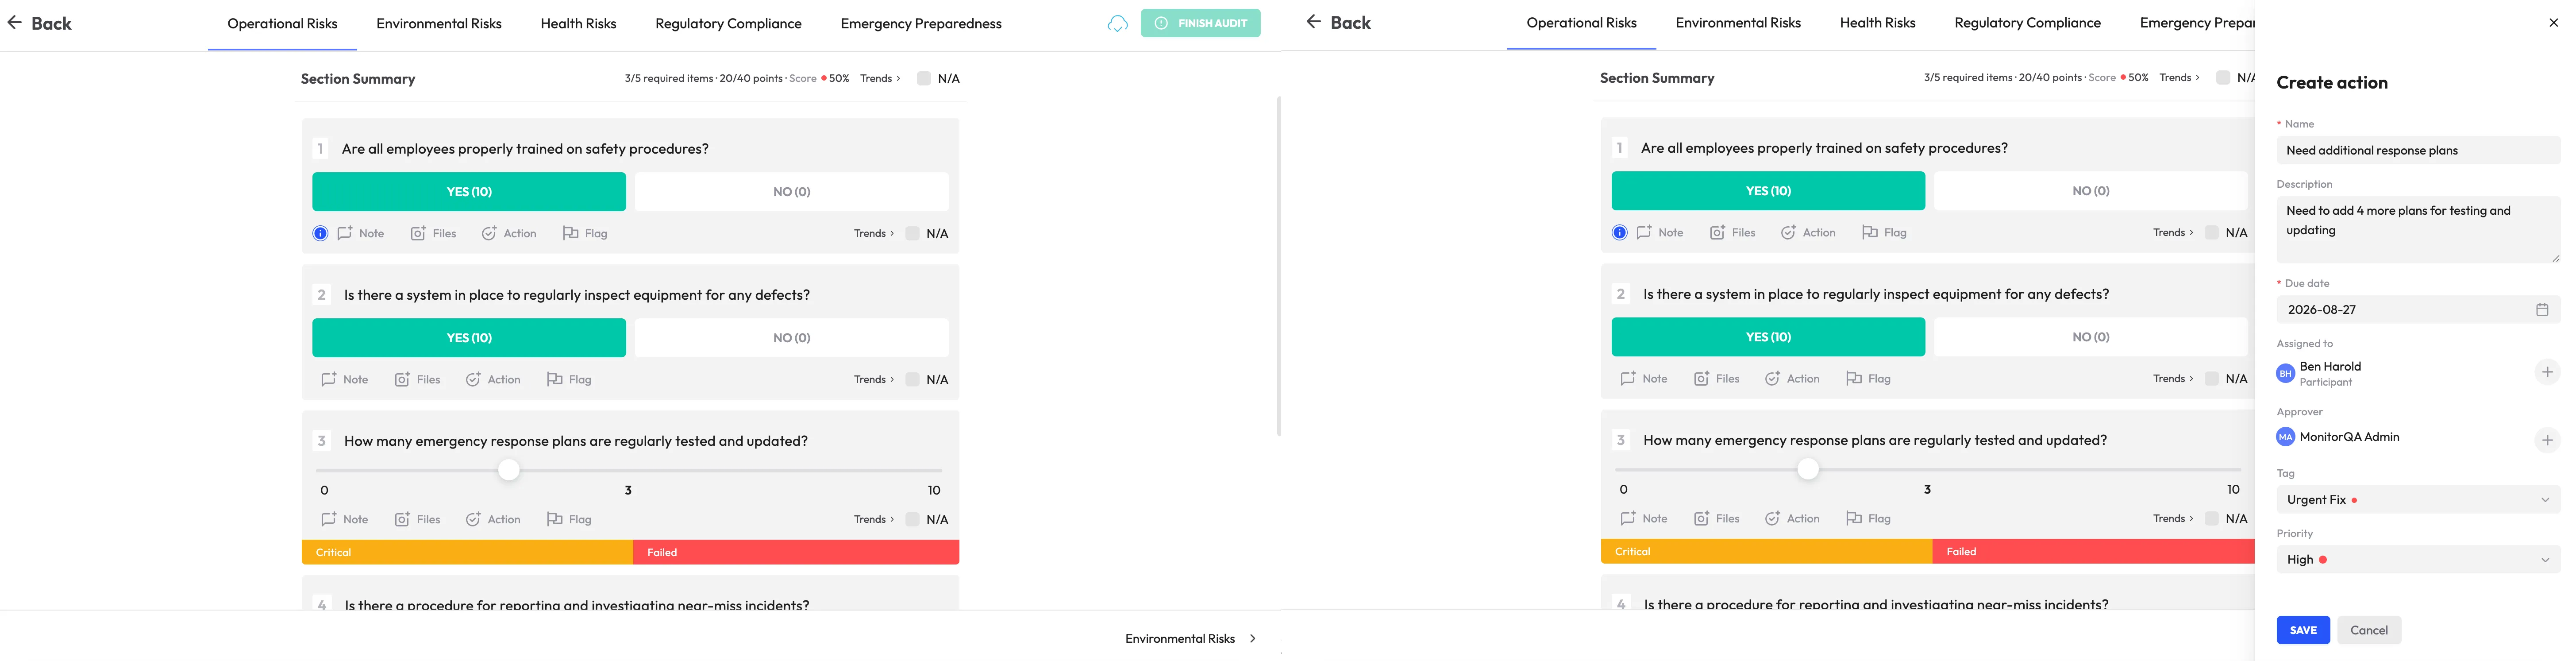The image size is (2576, 661).
Task: Click the Due date field showing 2026-08-27
Action: click(2417, 309)
